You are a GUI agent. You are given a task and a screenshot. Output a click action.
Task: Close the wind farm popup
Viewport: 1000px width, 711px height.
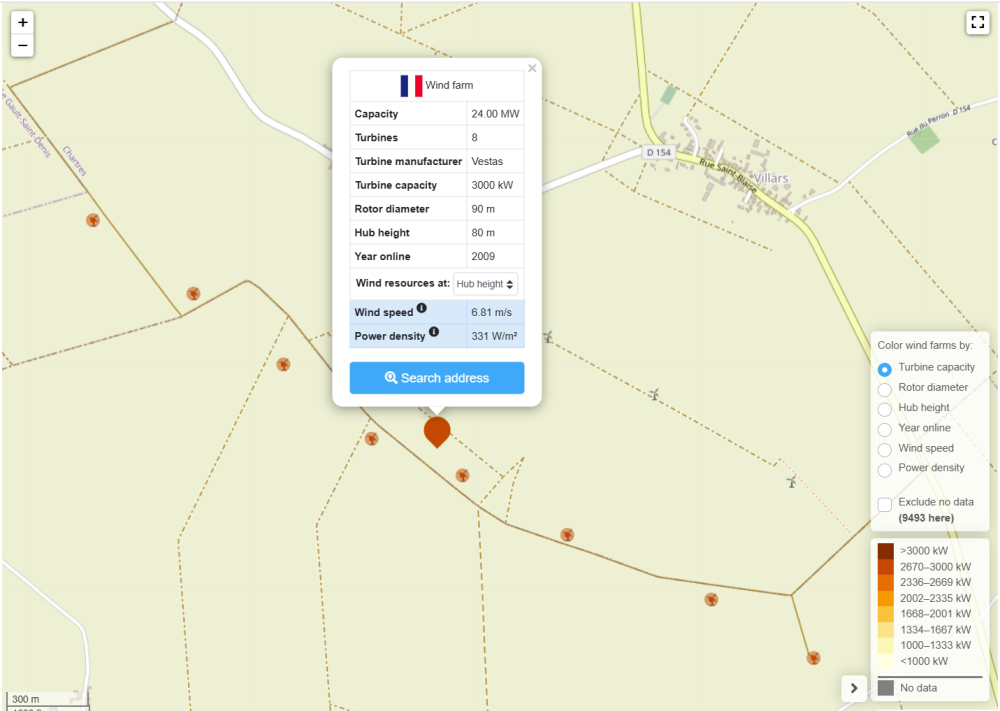point(532,69)
